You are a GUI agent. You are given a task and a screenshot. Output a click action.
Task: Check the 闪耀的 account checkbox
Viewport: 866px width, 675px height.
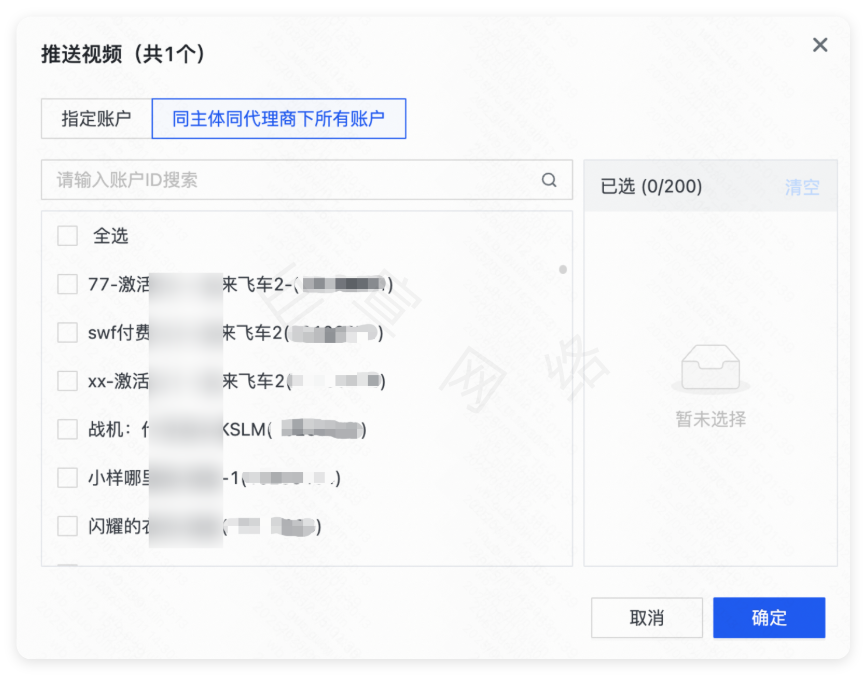point(66,525)
